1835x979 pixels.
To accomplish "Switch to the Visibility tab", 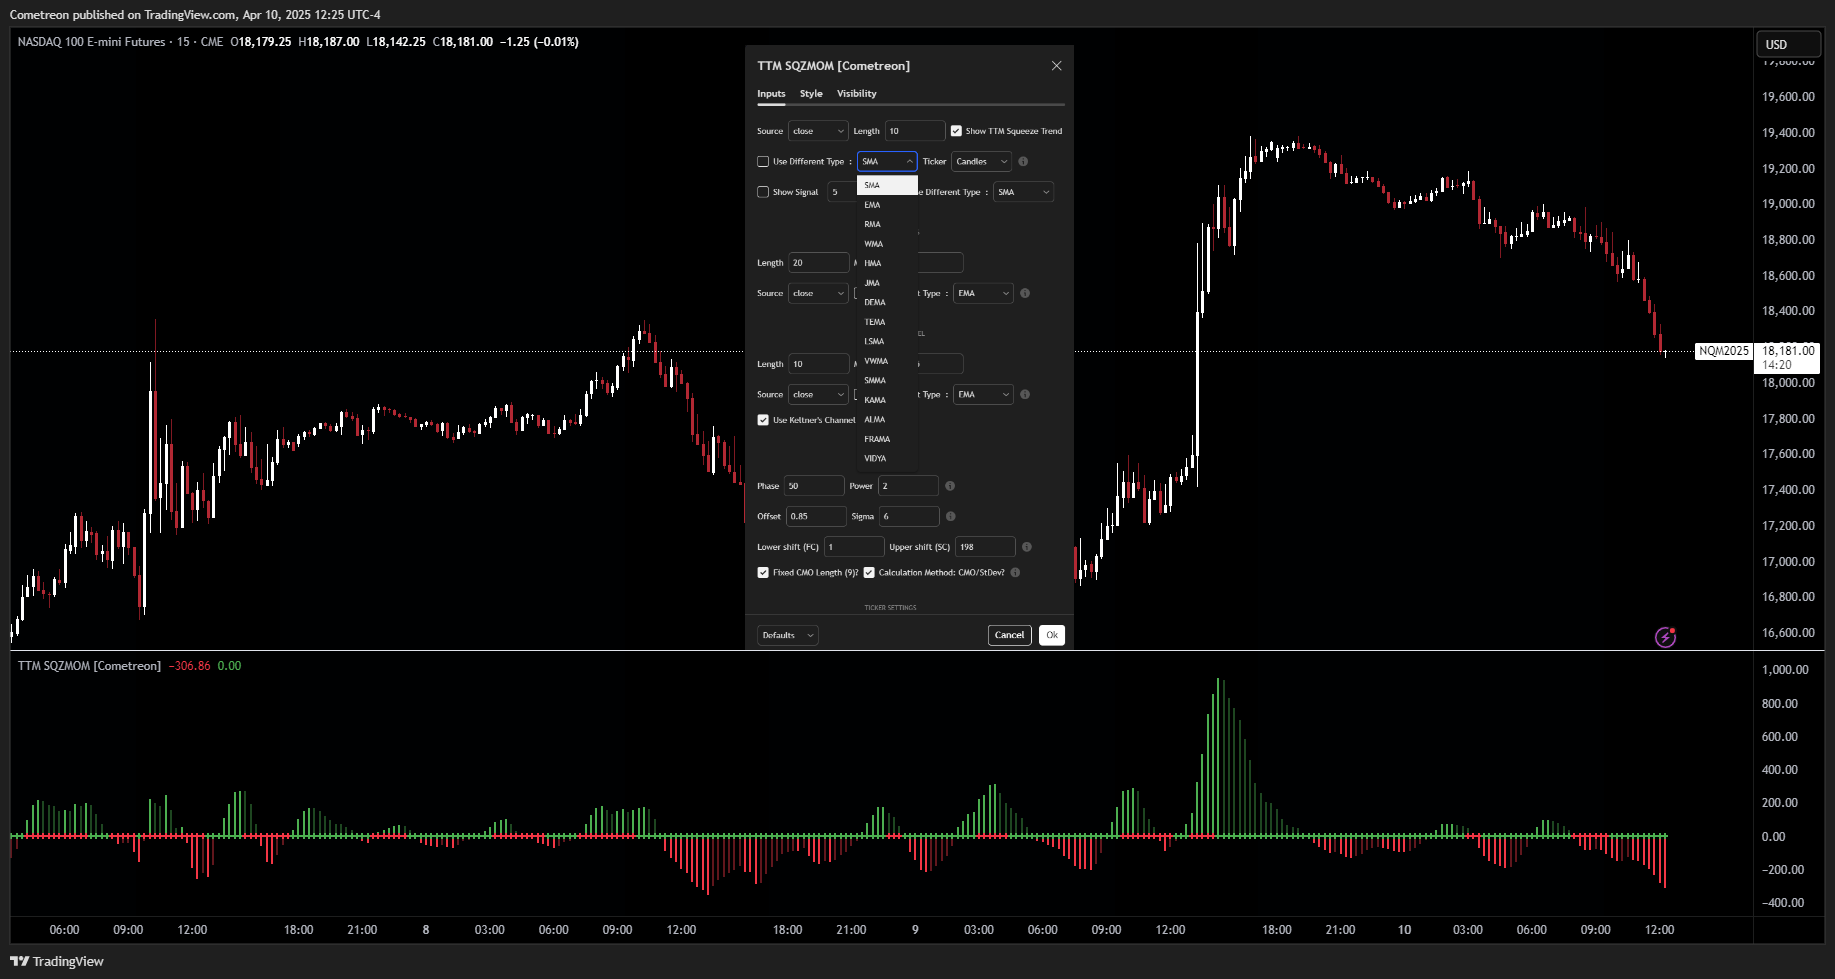I will click(x=857, y=94).
